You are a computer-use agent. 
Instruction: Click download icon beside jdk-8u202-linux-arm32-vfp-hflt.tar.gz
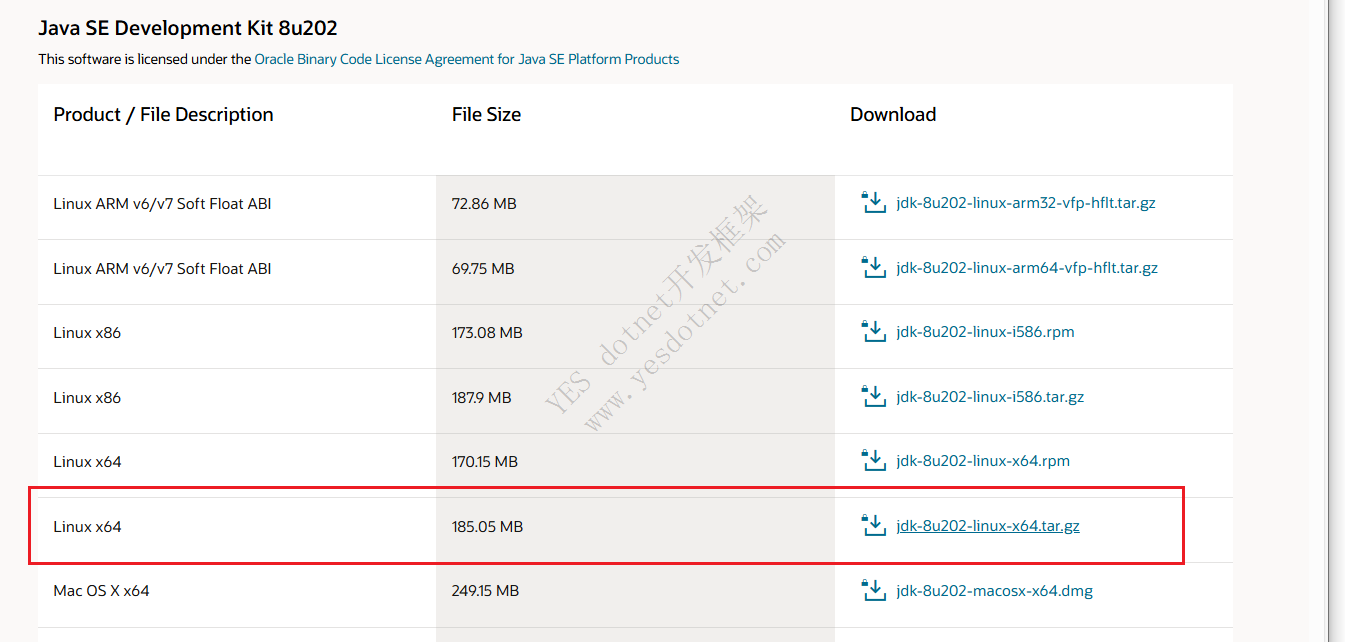(874, 203)
